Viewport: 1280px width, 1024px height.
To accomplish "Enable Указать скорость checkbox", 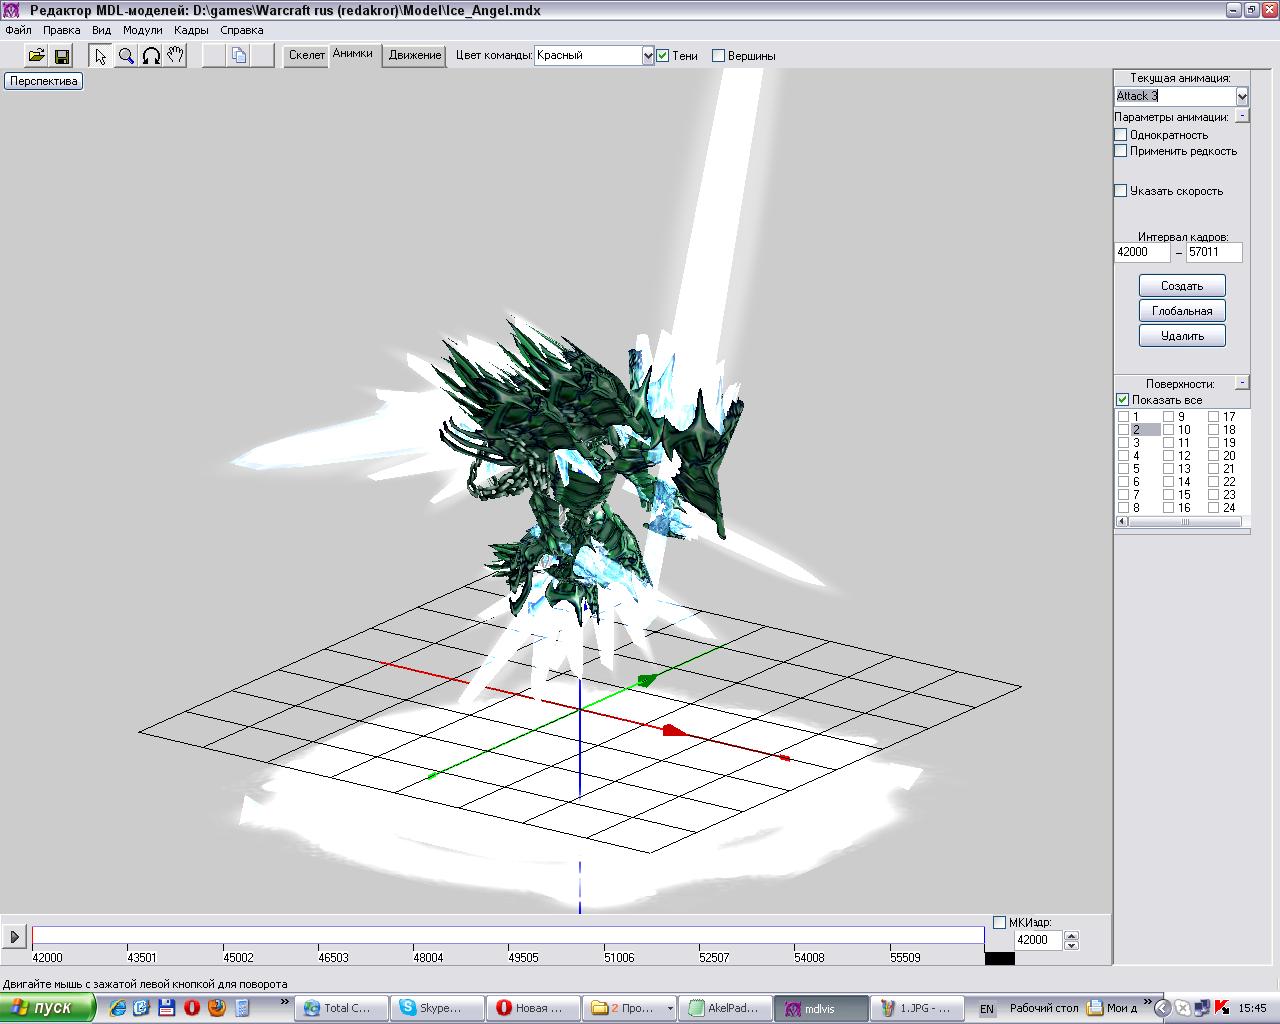I will 1121,190.
